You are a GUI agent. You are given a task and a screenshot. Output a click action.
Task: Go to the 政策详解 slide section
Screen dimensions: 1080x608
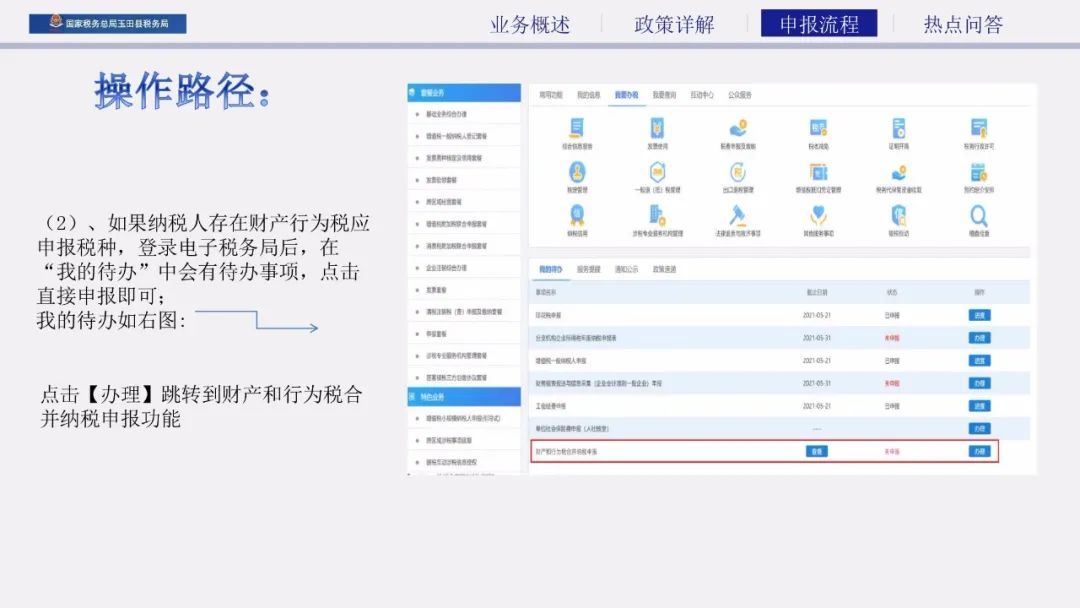coord(674,25)
